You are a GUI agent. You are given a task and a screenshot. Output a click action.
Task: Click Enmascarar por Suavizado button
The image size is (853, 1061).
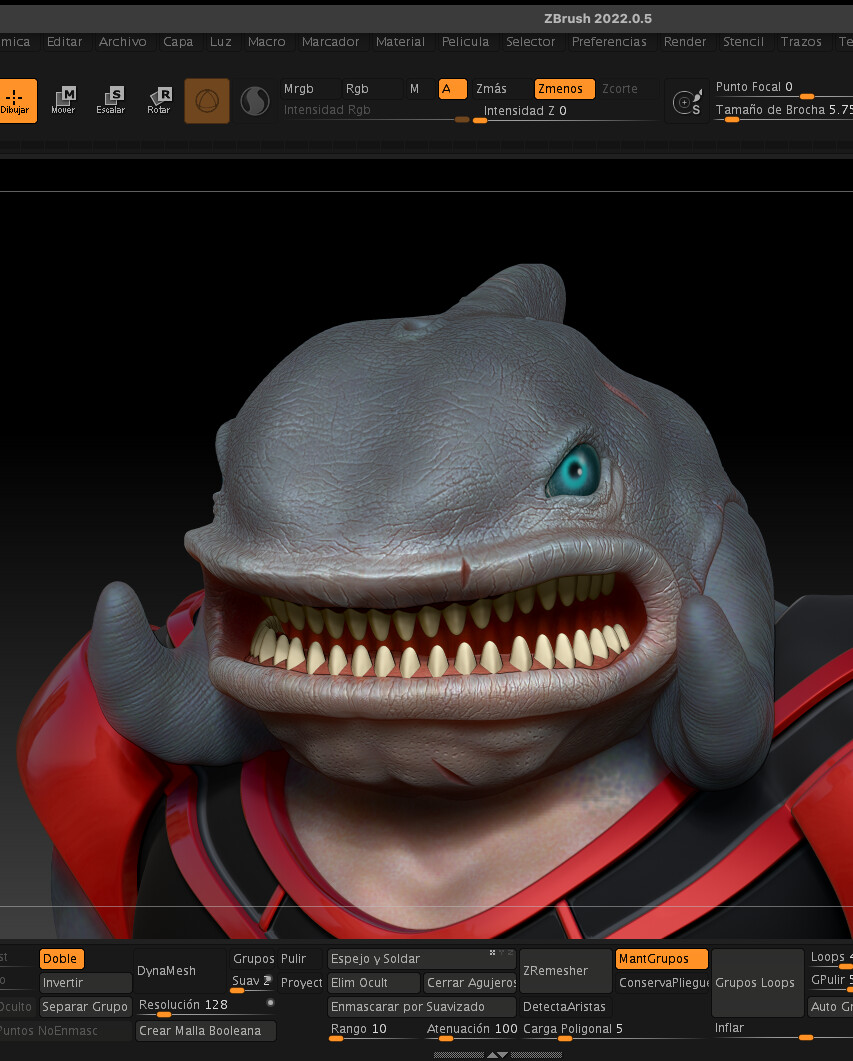[421, 1006]
